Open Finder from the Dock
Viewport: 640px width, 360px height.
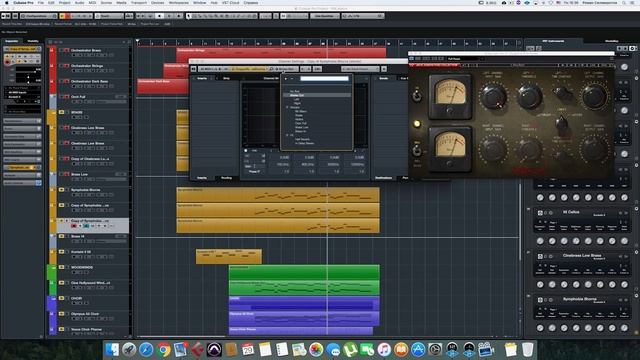tap(112, 349)
